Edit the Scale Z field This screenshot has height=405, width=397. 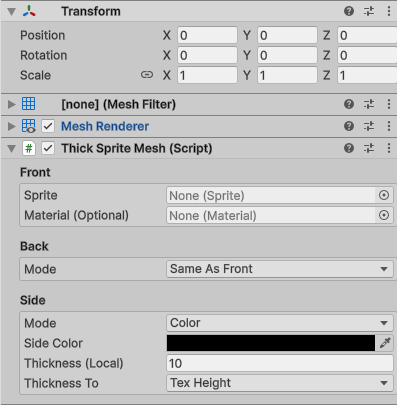[367, 75]
